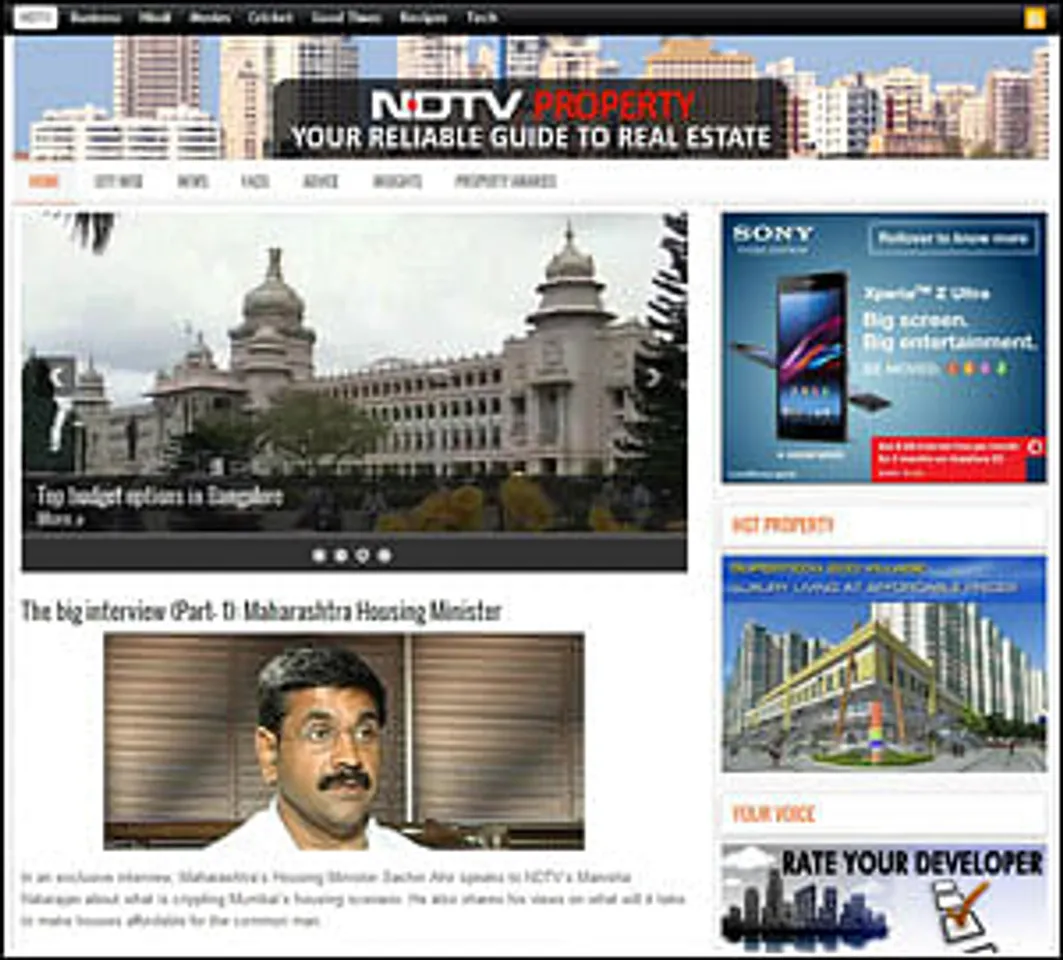Open Movies in the top bar
The width and height of the screenshot is (1063, 960).
[209, 18]
